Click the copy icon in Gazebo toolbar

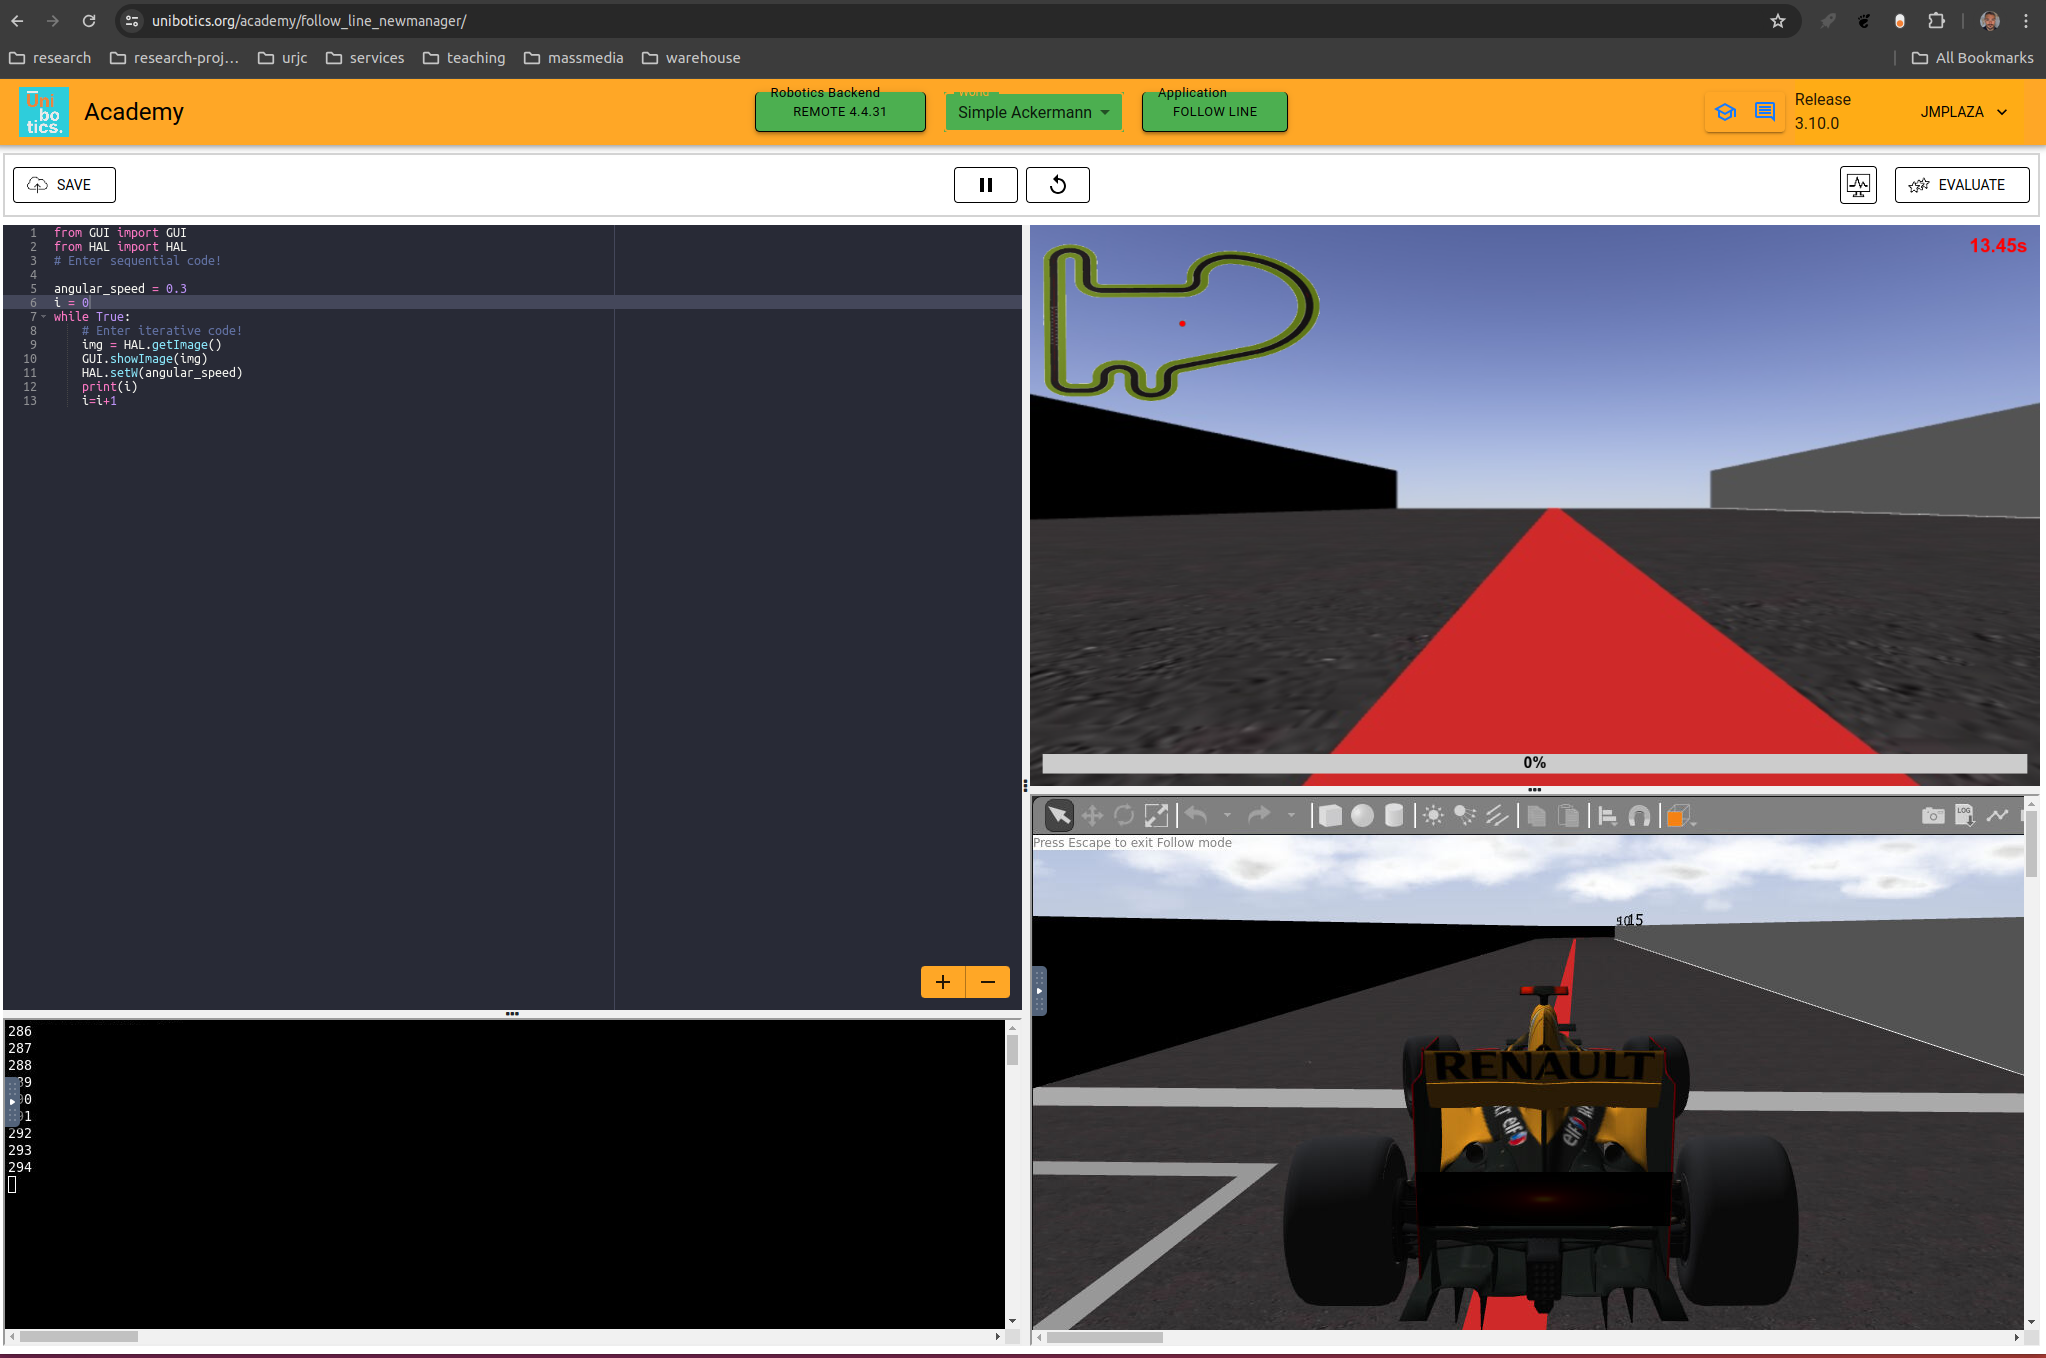tap(1537, 816)
